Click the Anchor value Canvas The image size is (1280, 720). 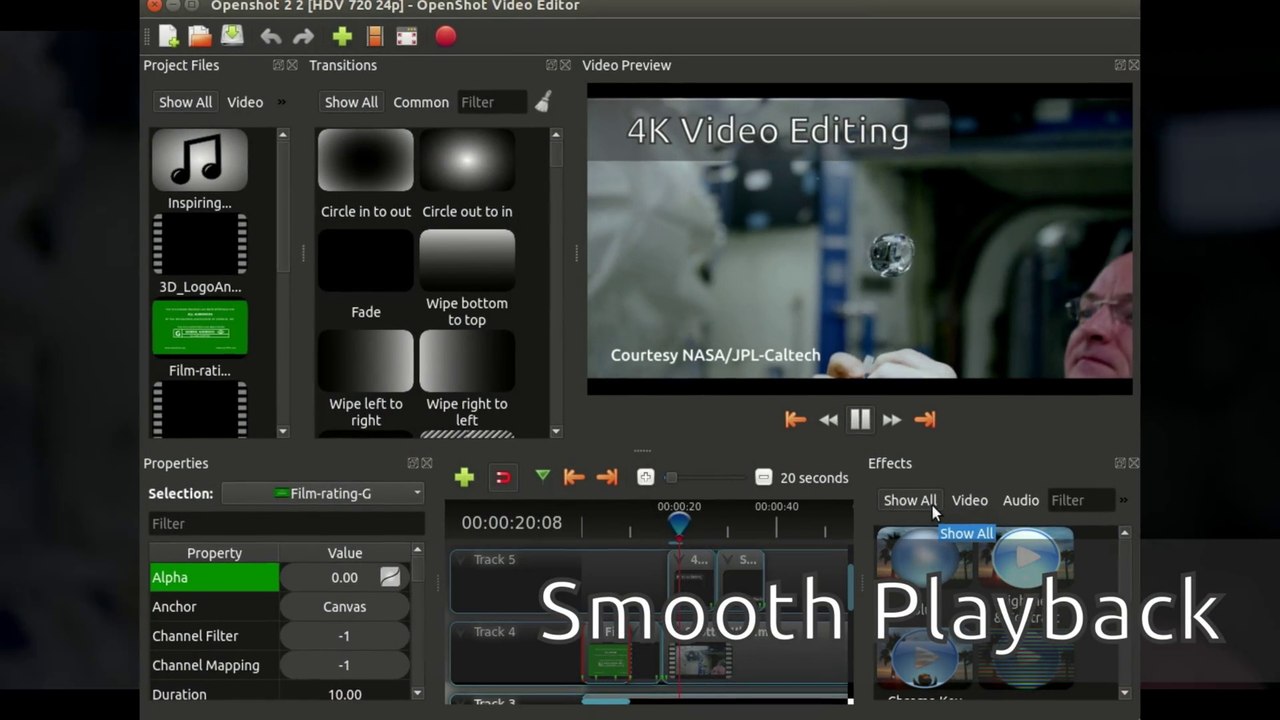tap(344, 607)
